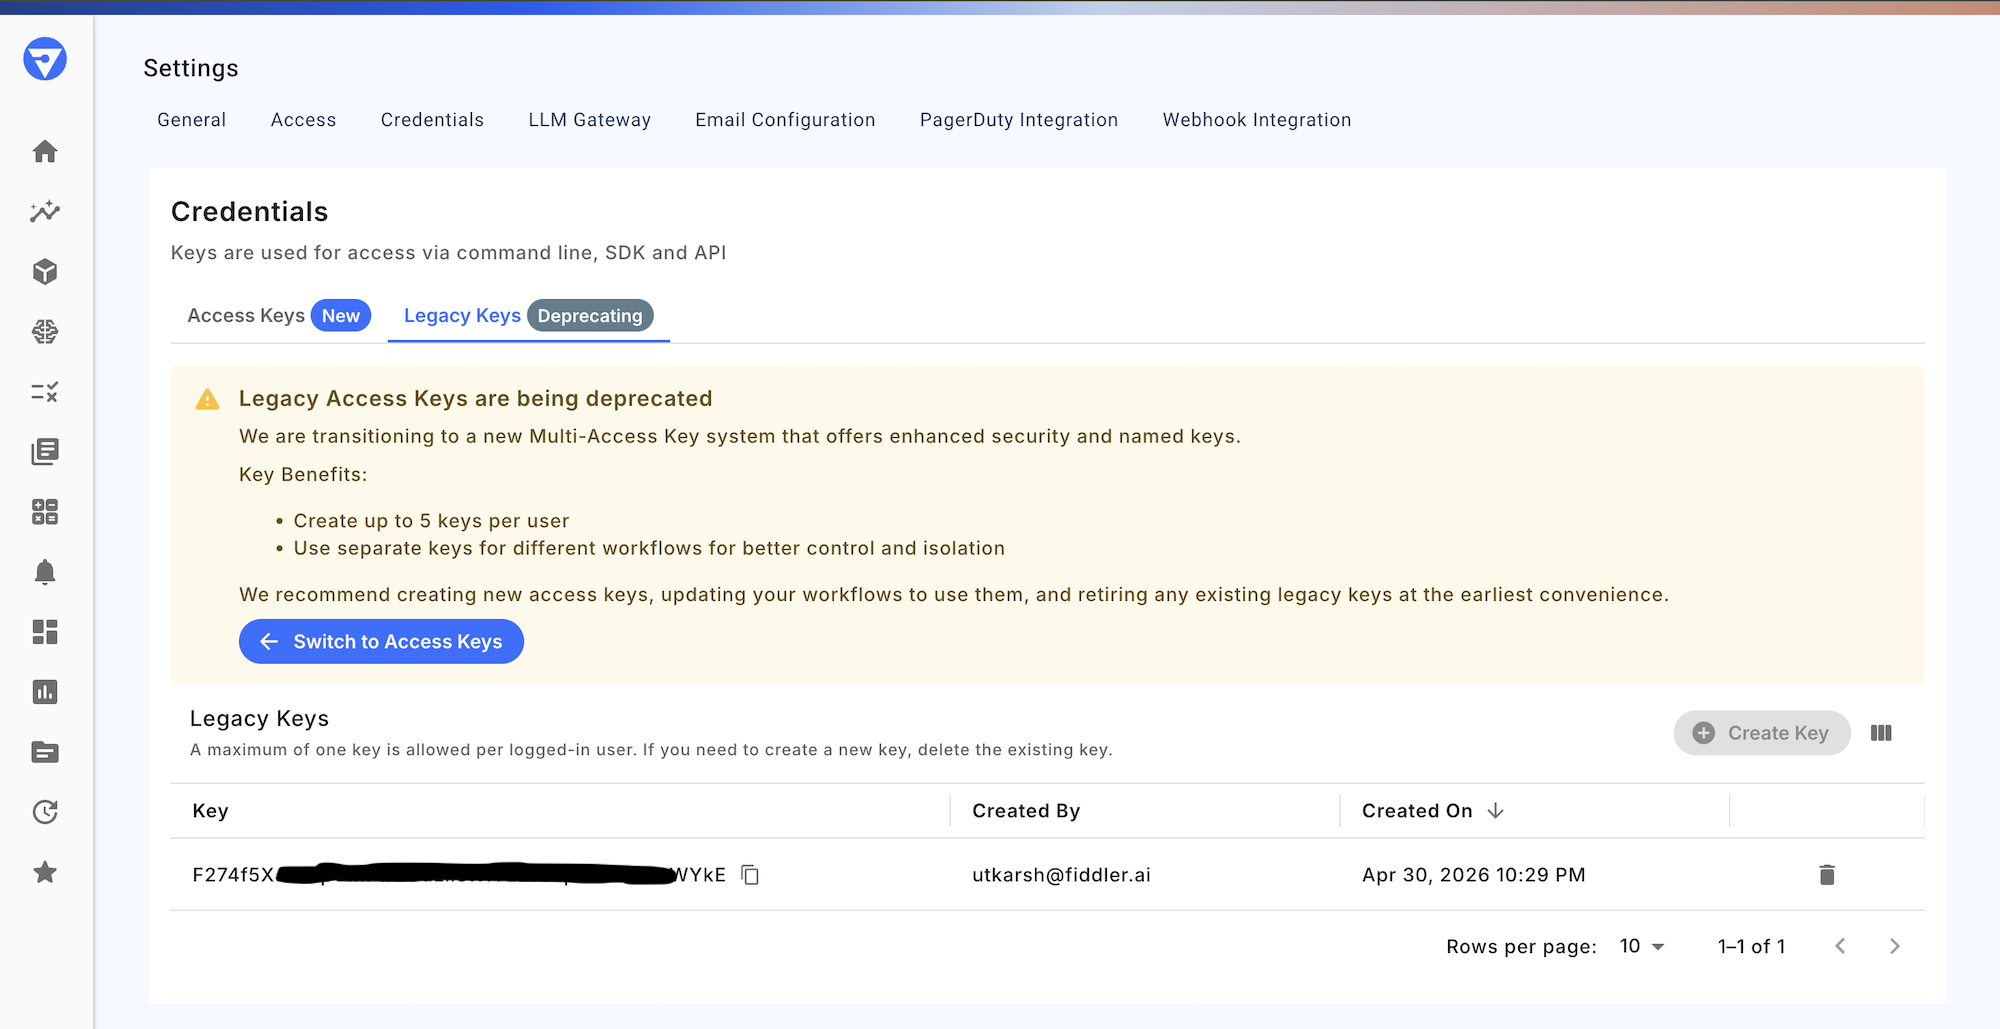Viewport: 2000px width, 1029px height.
Task: Open the cube icon in the sidebar
Action: click(x=45, y=271)
